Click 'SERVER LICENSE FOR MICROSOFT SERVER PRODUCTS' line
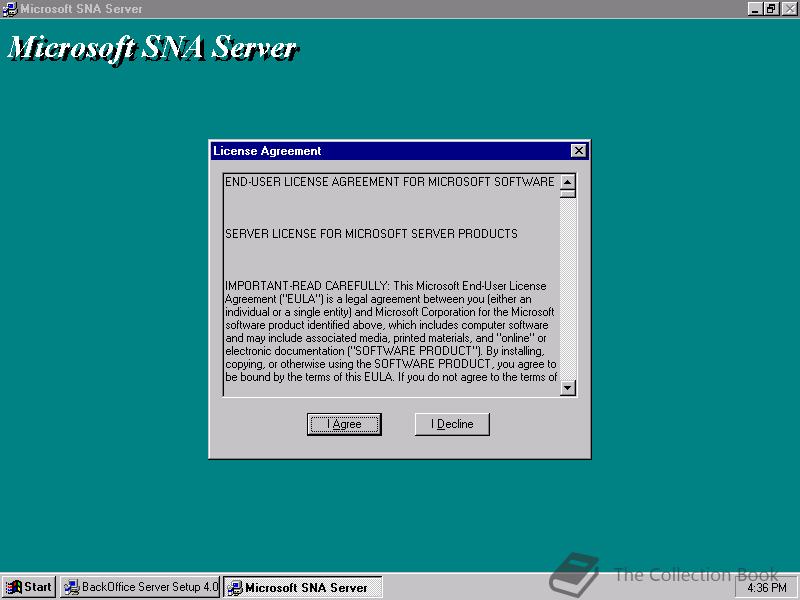Image resolution: width=800 pixels, height=600 pixels. [371, 234]
